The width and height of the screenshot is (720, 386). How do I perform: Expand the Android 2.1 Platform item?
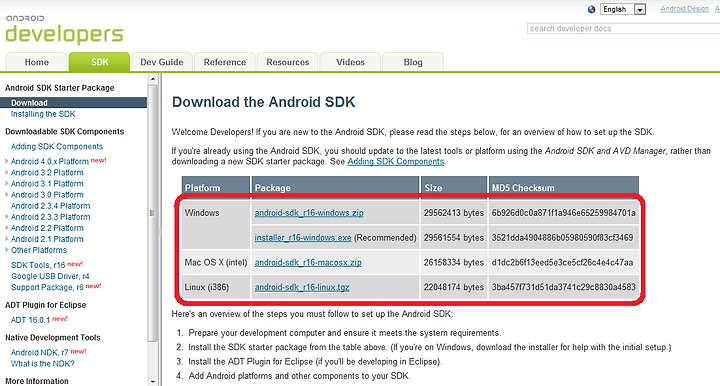click(6, 239)
